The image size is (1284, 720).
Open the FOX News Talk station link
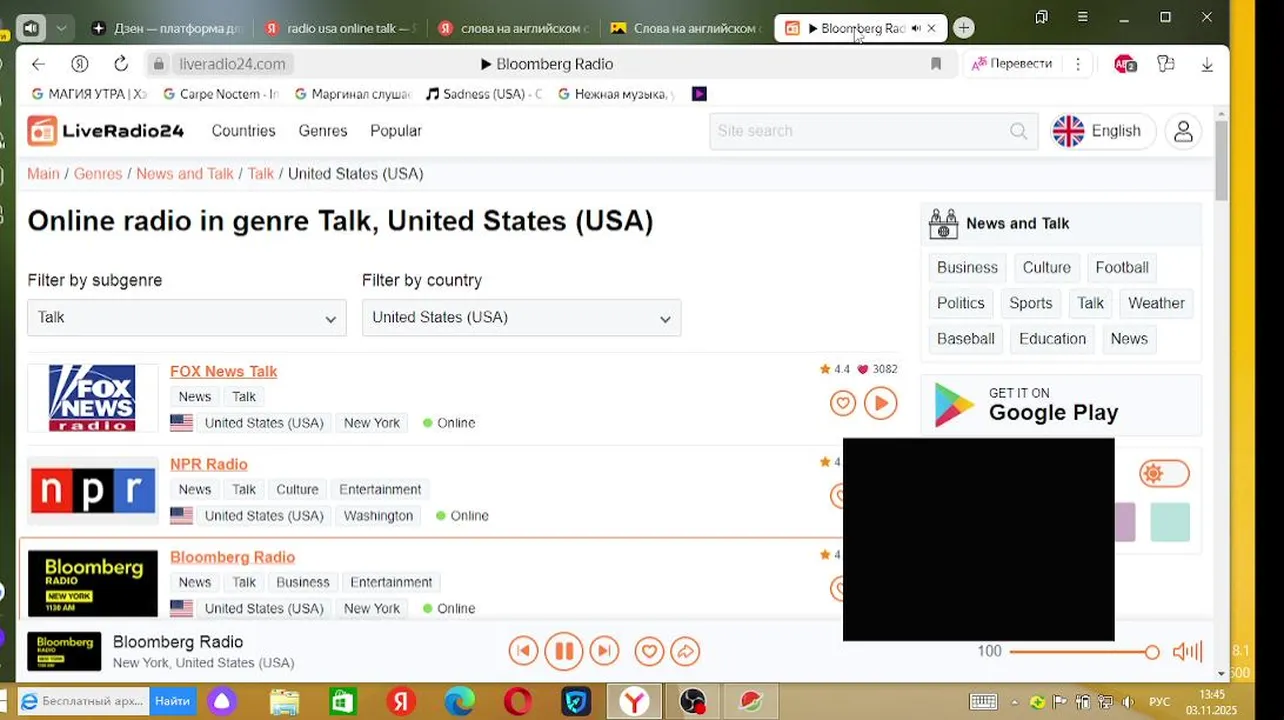click(223, 371)
